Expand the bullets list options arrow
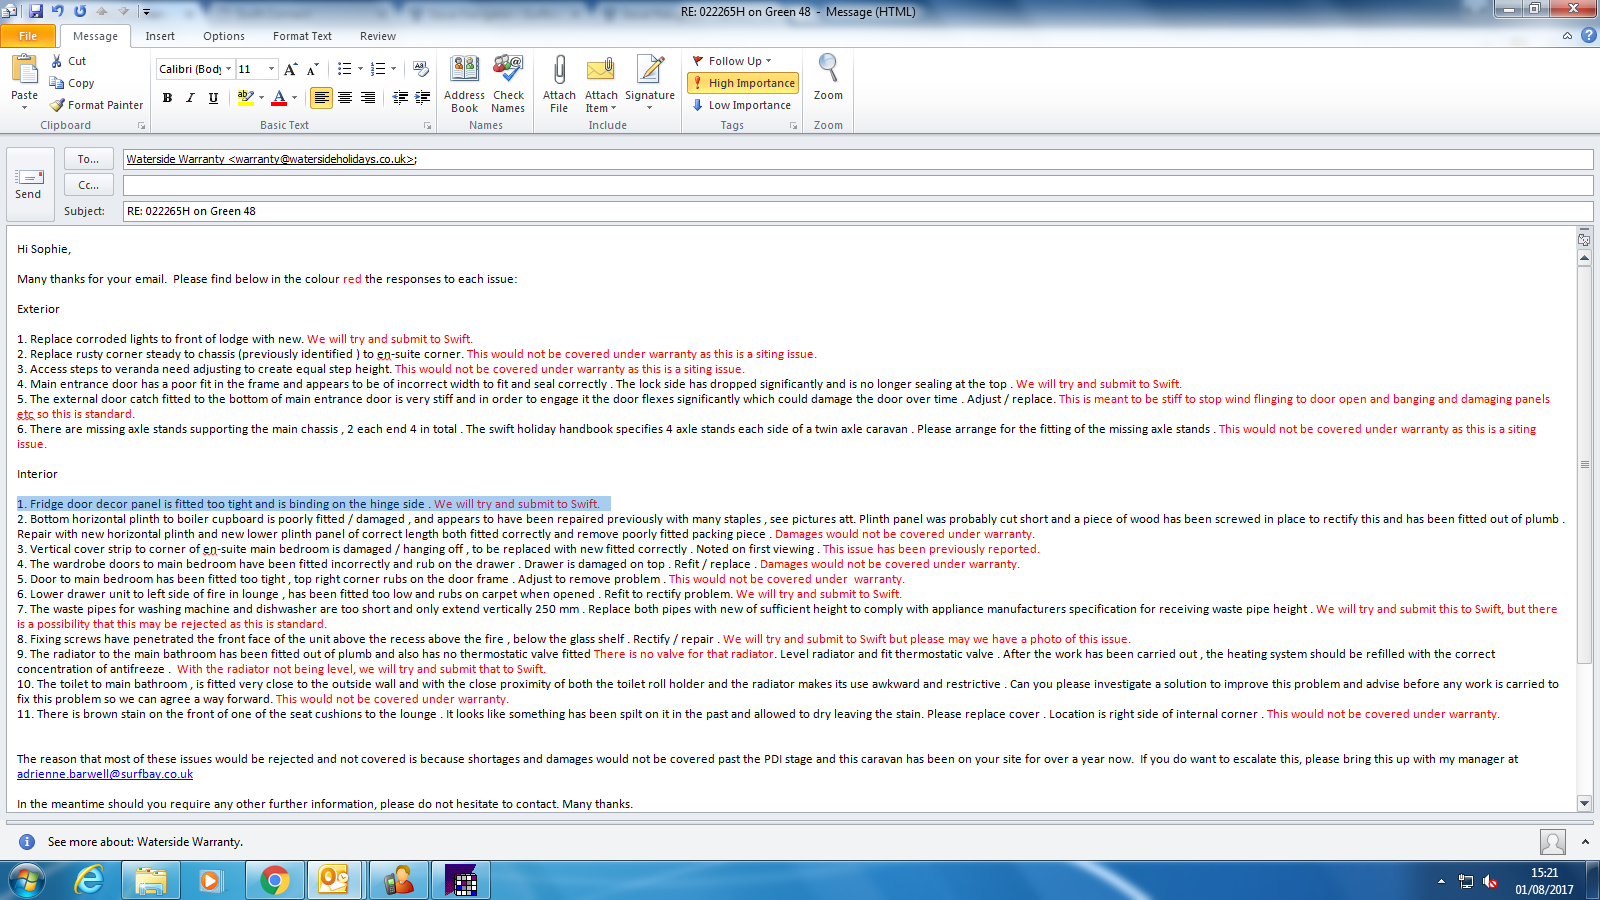 359,69
